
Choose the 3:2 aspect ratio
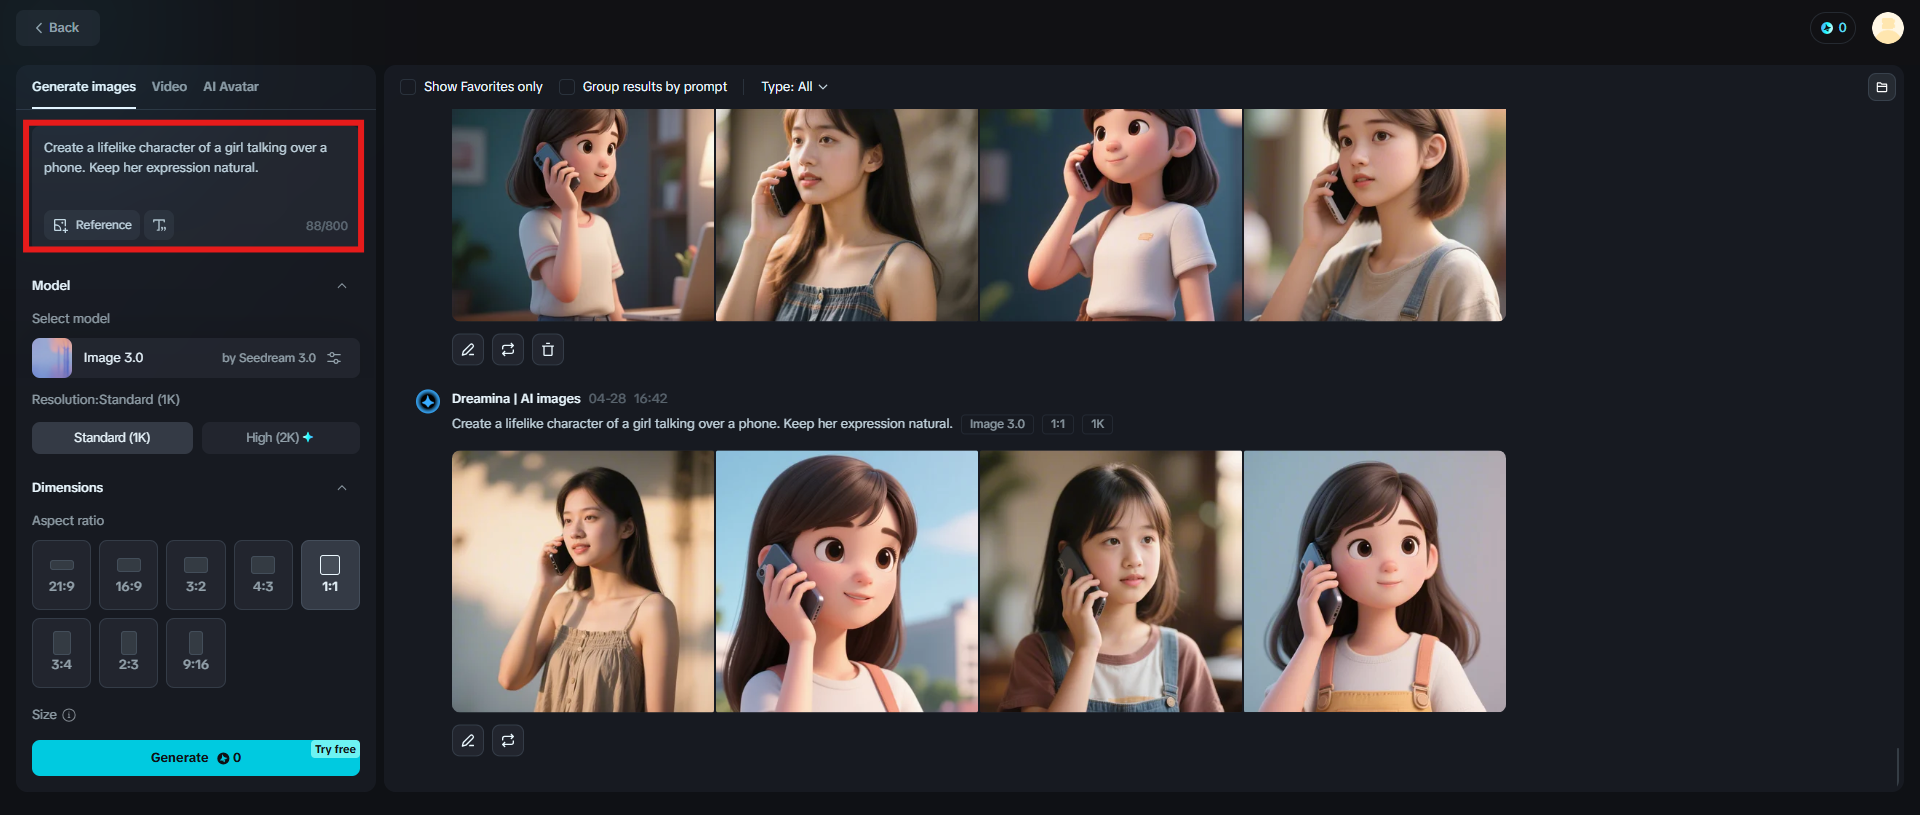pos(196,575)
